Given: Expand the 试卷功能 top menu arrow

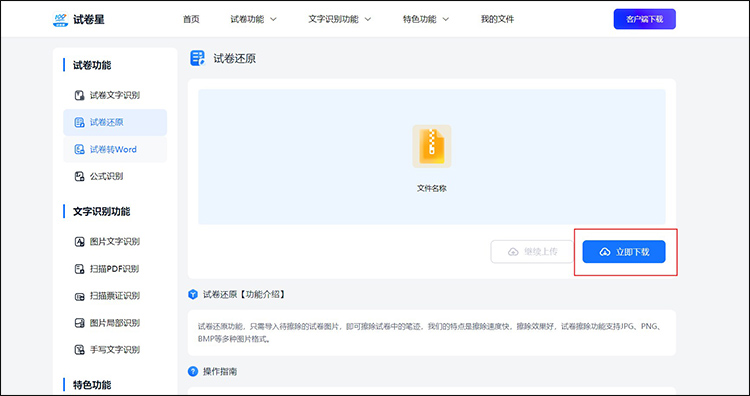Looking at the screenshot, I should coord(274,20).
